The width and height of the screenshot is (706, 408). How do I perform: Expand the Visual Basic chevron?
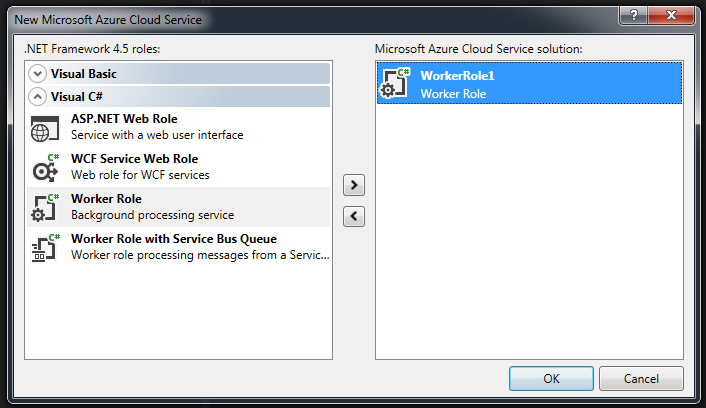pos(38,73)
